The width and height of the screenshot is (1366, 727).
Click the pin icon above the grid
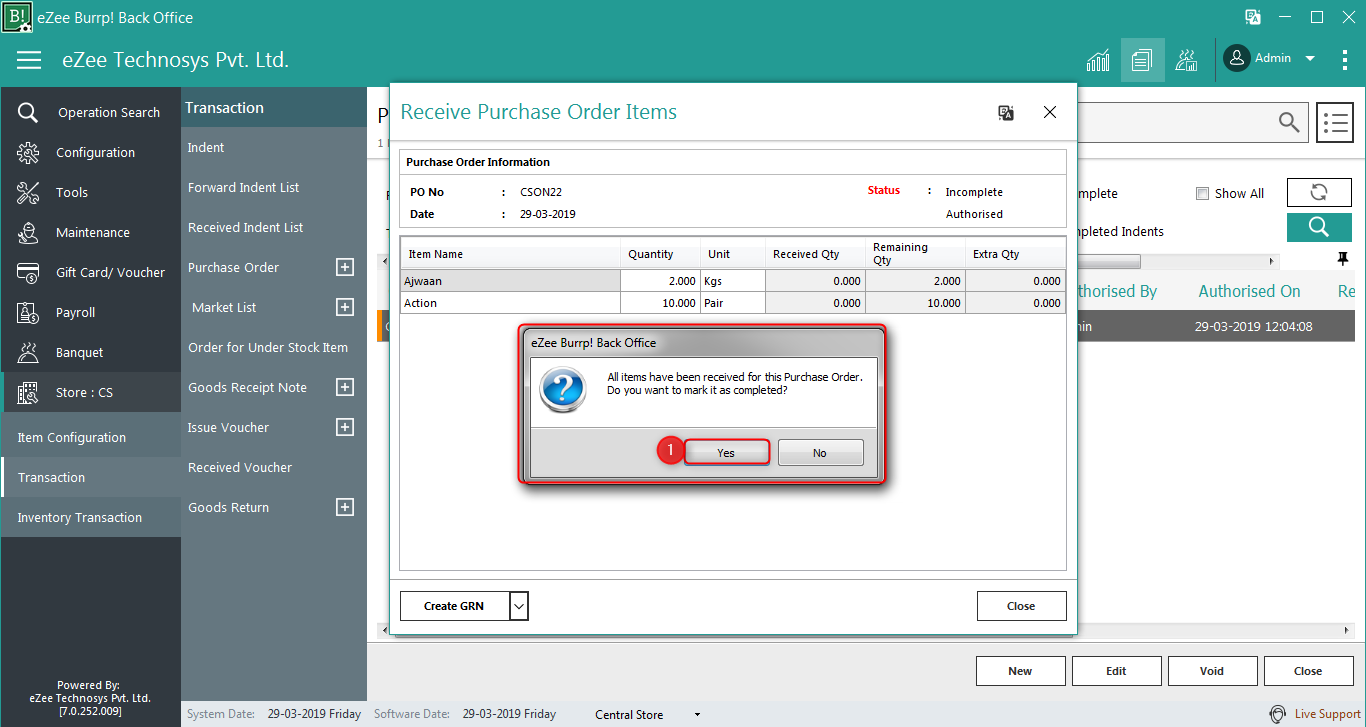tap(1343, 259)
